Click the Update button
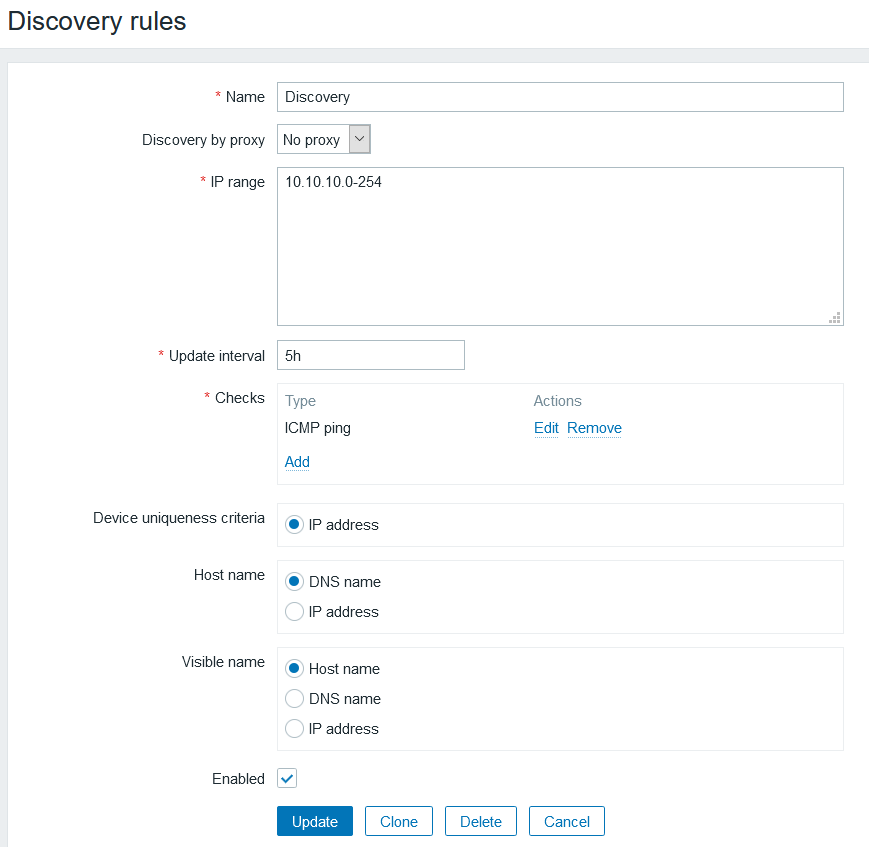The height and width of the screenshot is (847, 869). (x=315, y=821)
